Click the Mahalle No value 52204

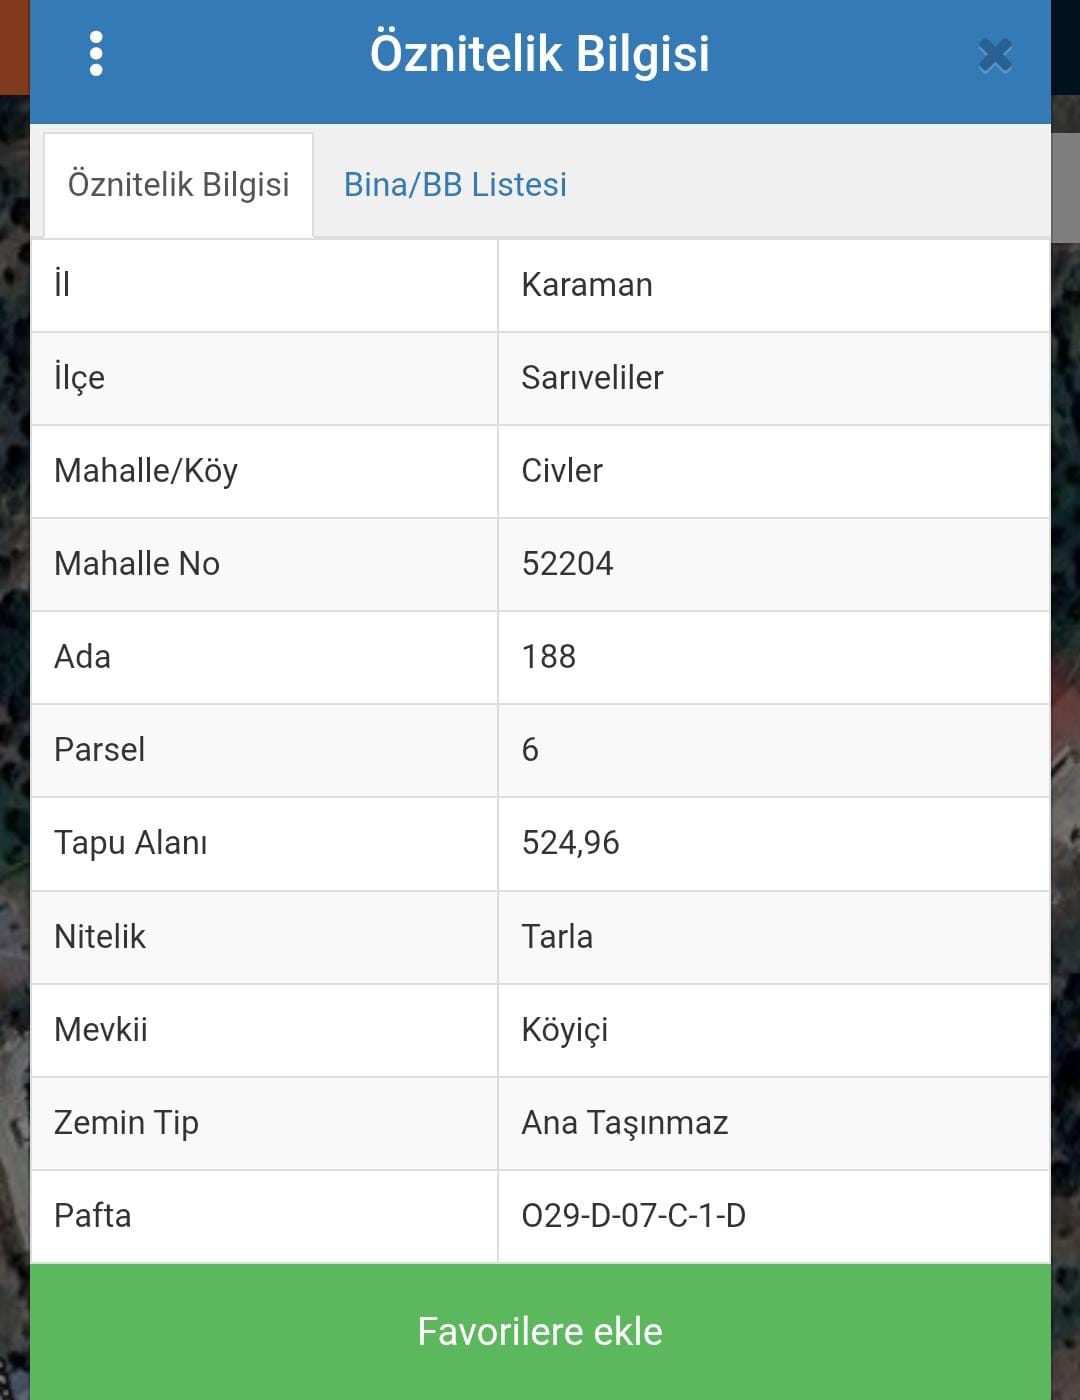tap(567, 564)
